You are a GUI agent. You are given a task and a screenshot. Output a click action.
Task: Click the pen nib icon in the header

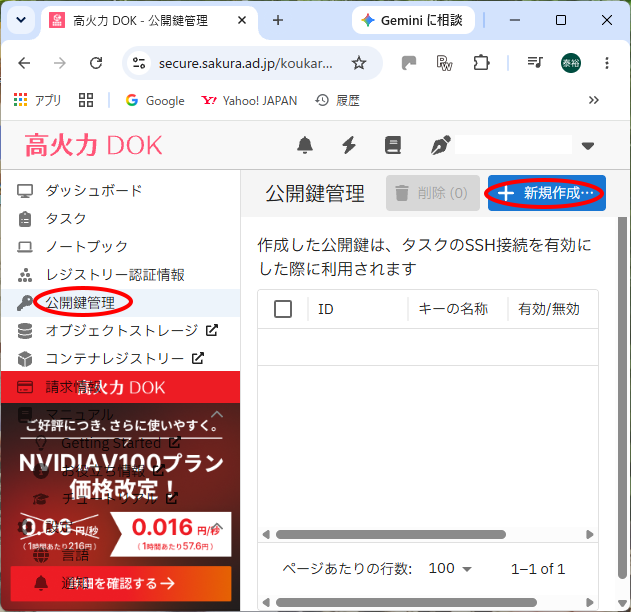click(x=440, y=145)
